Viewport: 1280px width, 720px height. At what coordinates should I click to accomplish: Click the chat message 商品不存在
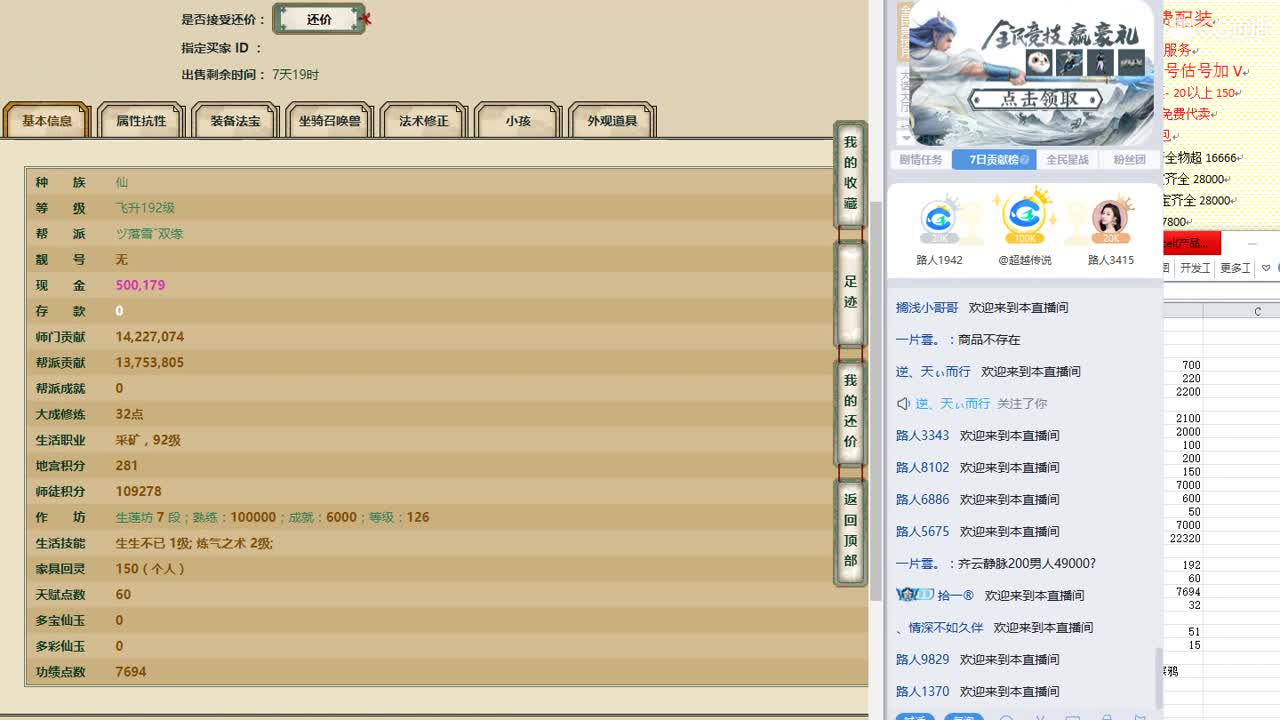click(x=989, y=340)
